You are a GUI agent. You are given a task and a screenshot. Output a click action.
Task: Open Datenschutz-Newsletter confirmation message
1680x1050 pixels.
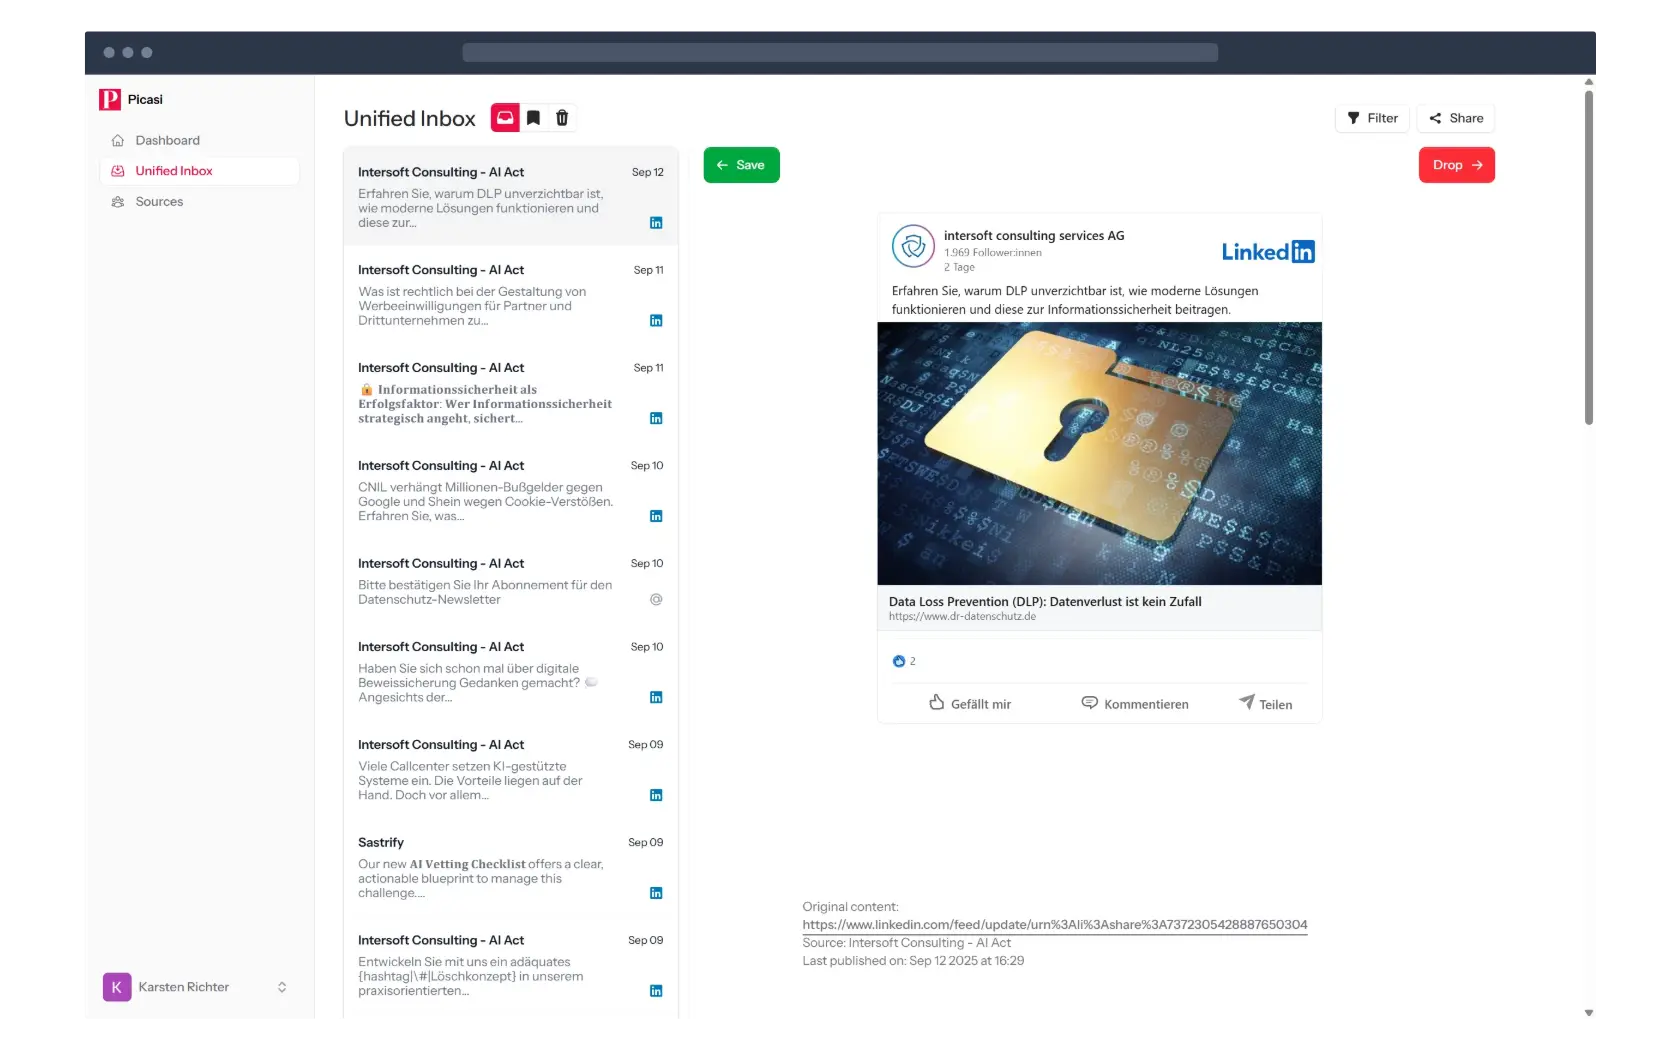510,582
